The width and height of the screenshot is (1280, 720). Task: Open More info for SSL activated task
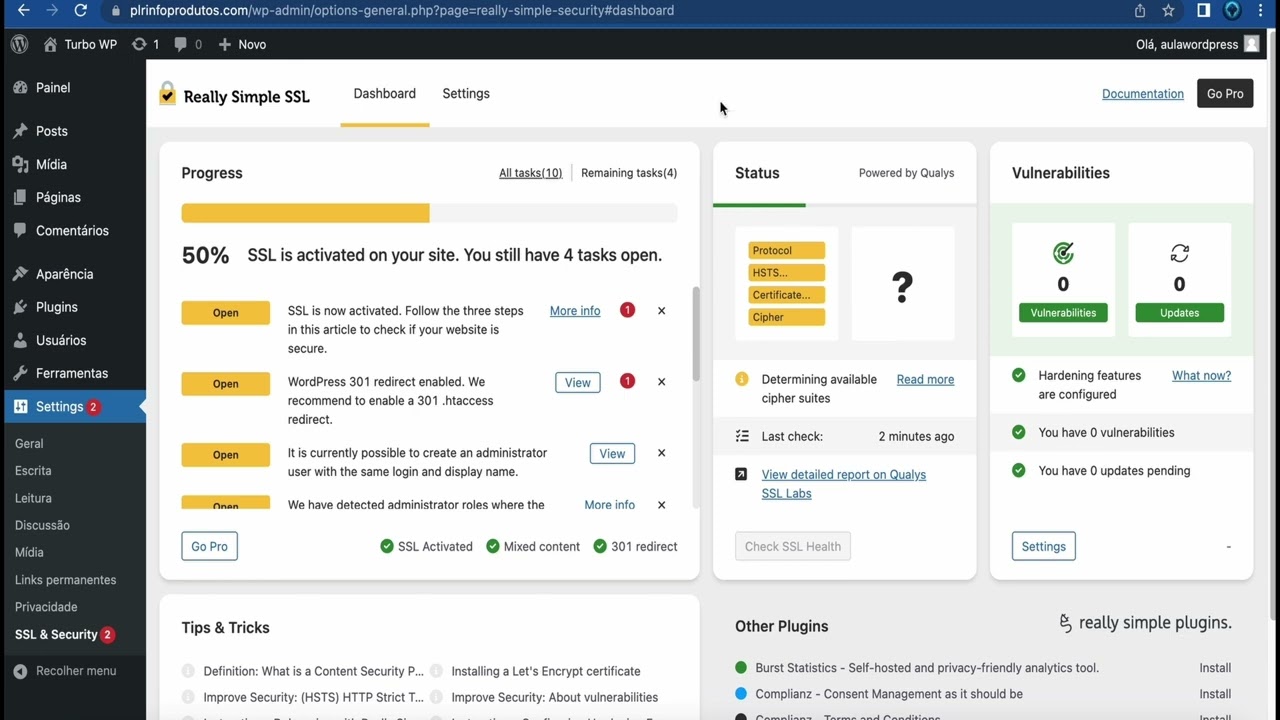[575, 311]
